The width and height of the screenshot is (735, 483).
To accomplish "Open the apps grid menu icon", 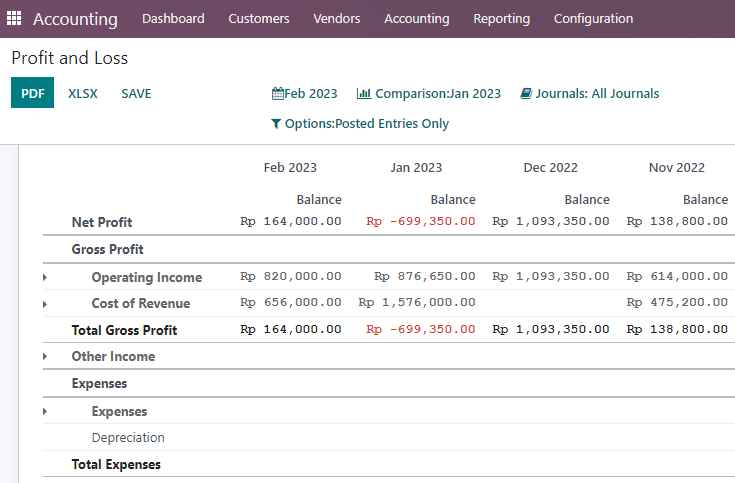I will (14, 18).
